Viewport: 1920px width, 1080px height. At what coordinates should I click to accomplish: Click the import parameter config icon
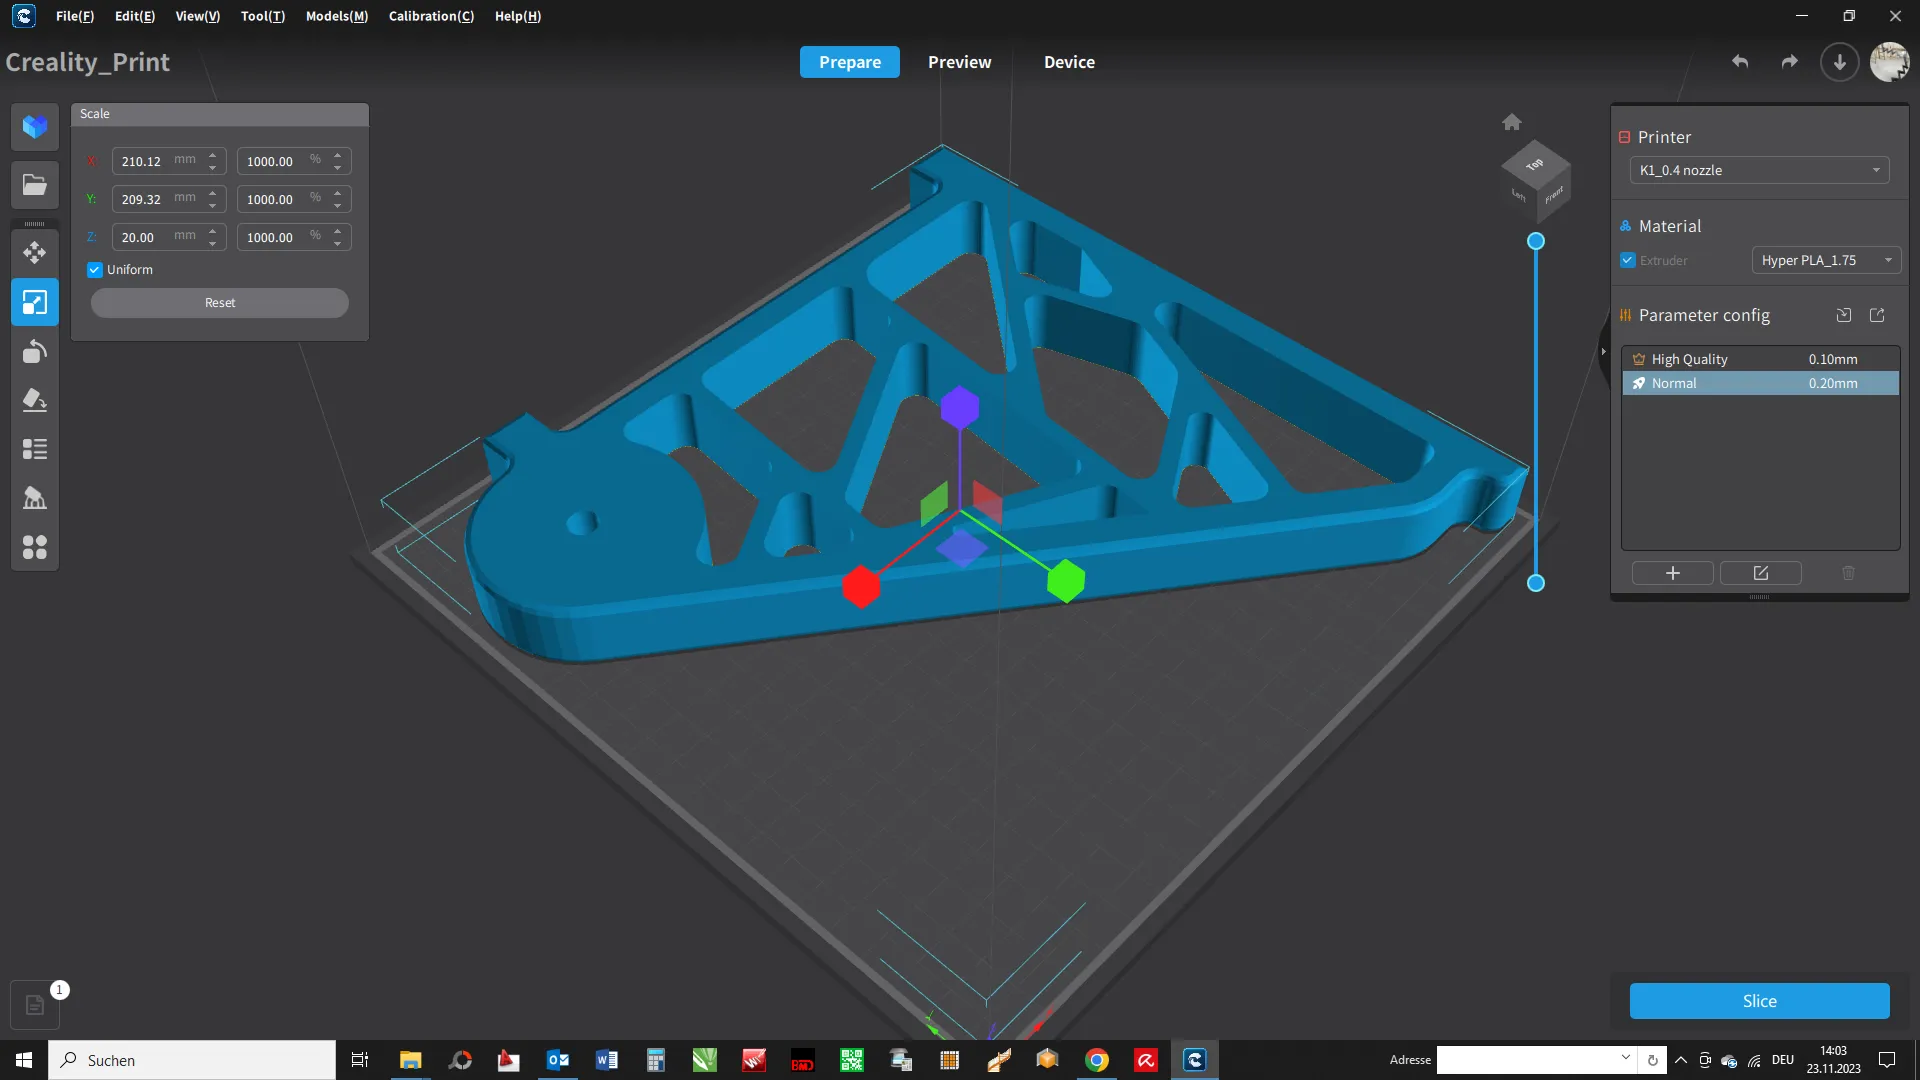1844,315
